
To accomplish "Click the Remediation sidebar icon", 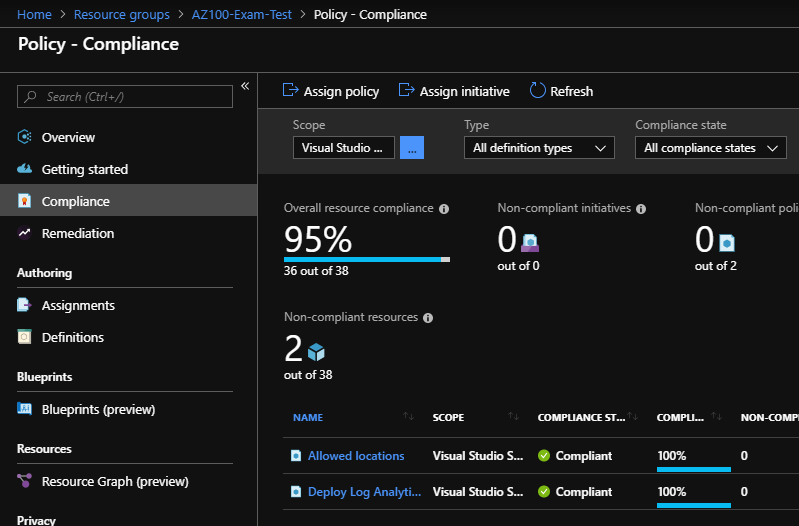I will click(25, 233).
